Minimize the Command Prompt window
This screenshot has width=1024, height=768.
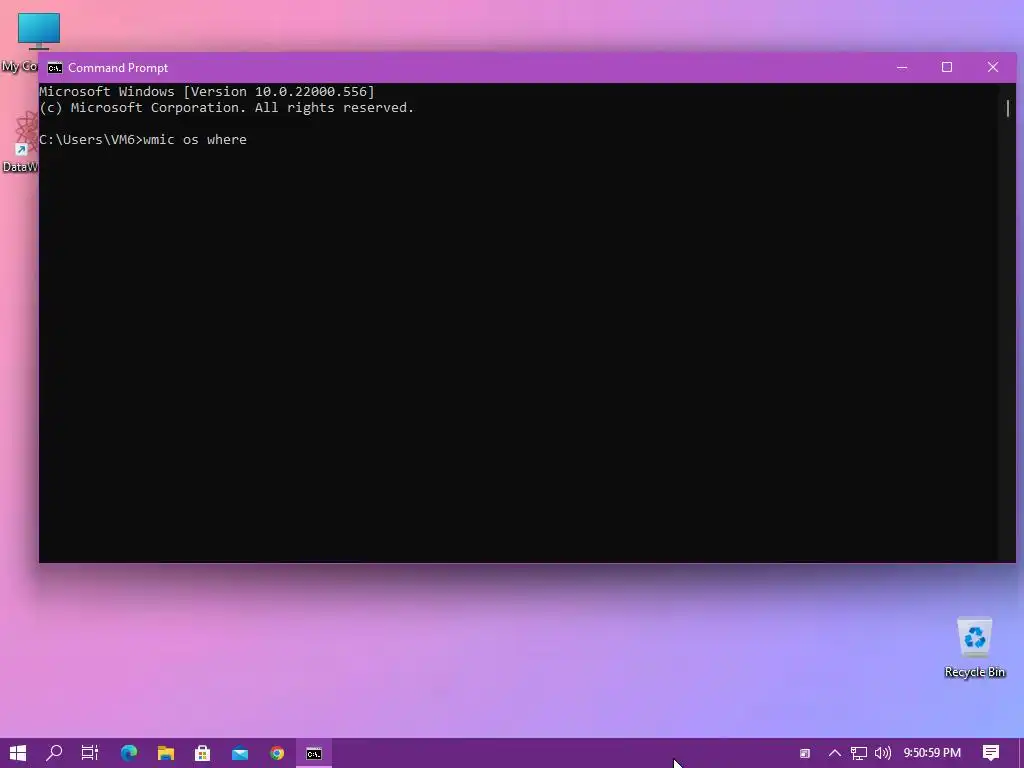pos(902,67)
